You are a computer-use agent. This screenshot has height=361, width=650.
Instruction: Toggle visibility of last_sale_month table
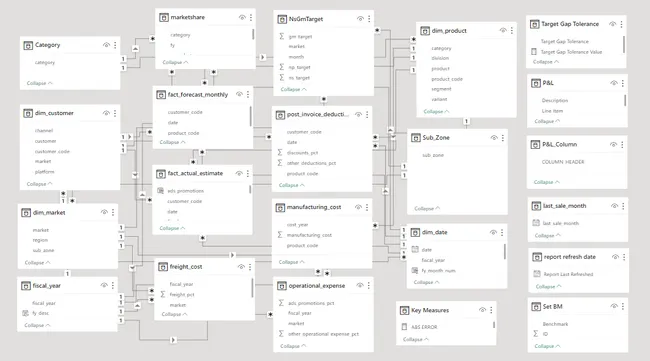[614, 206]
